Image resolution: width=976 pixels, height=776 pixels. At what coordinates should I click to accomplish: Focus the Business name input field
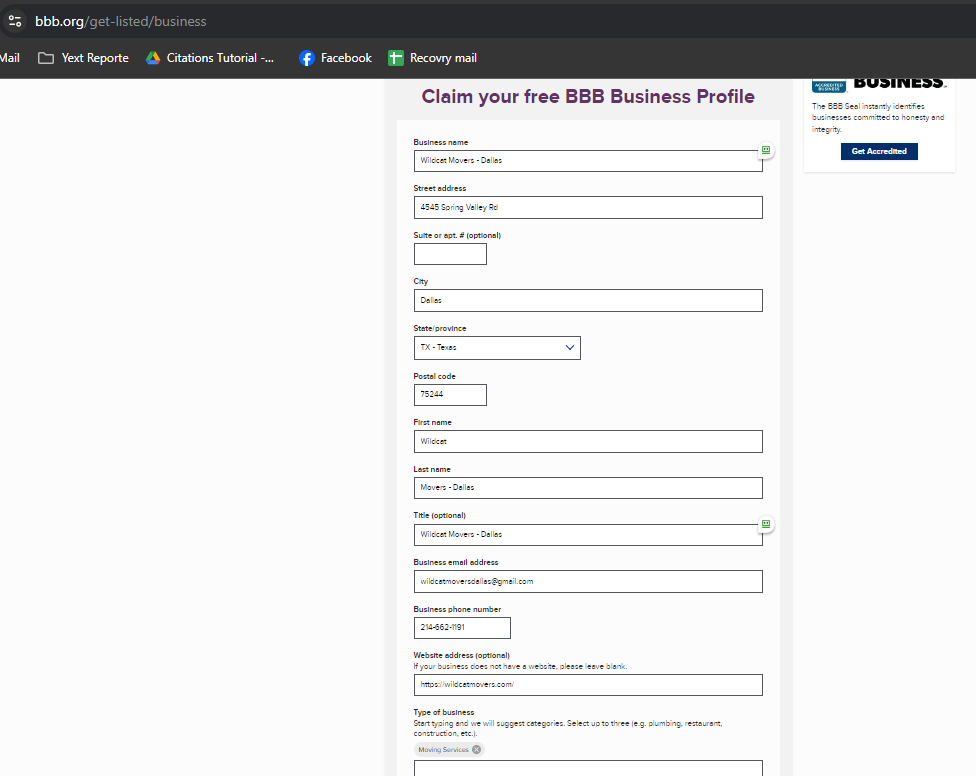[588, 161]
